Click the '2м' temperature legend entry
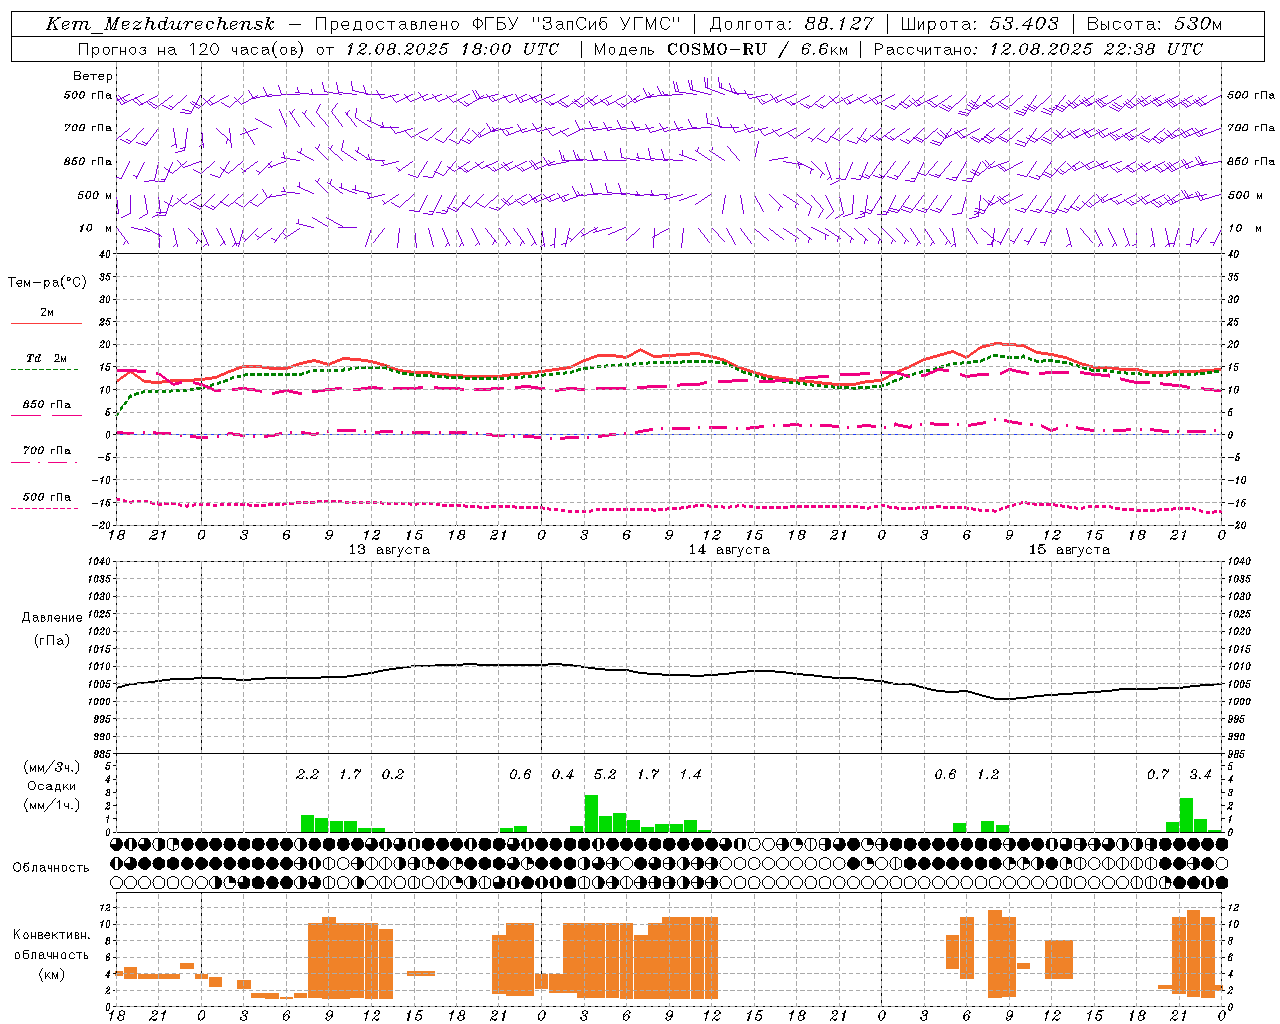The image size is (1280, 1024). coord(47,313)
